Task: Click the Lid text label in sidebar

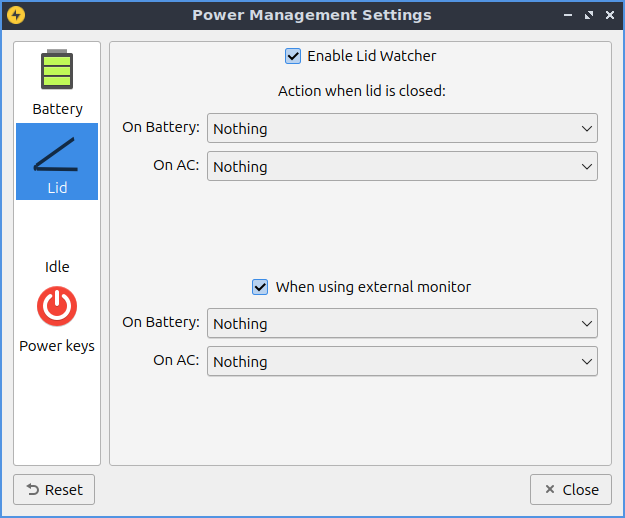Action: point(57,187)
